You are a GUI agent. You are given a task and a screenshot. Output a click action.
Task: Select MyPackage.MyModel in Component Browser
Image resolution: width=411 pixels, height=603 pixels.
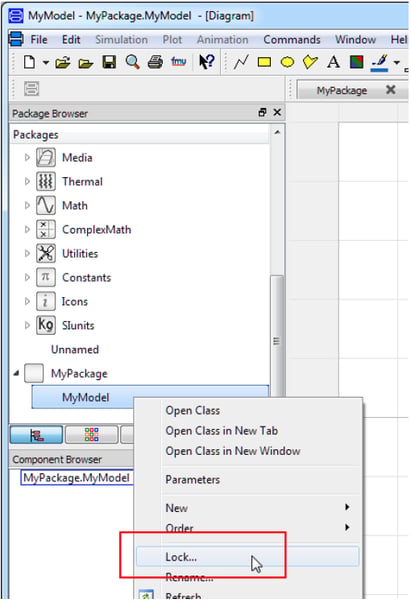click(76, 478)
